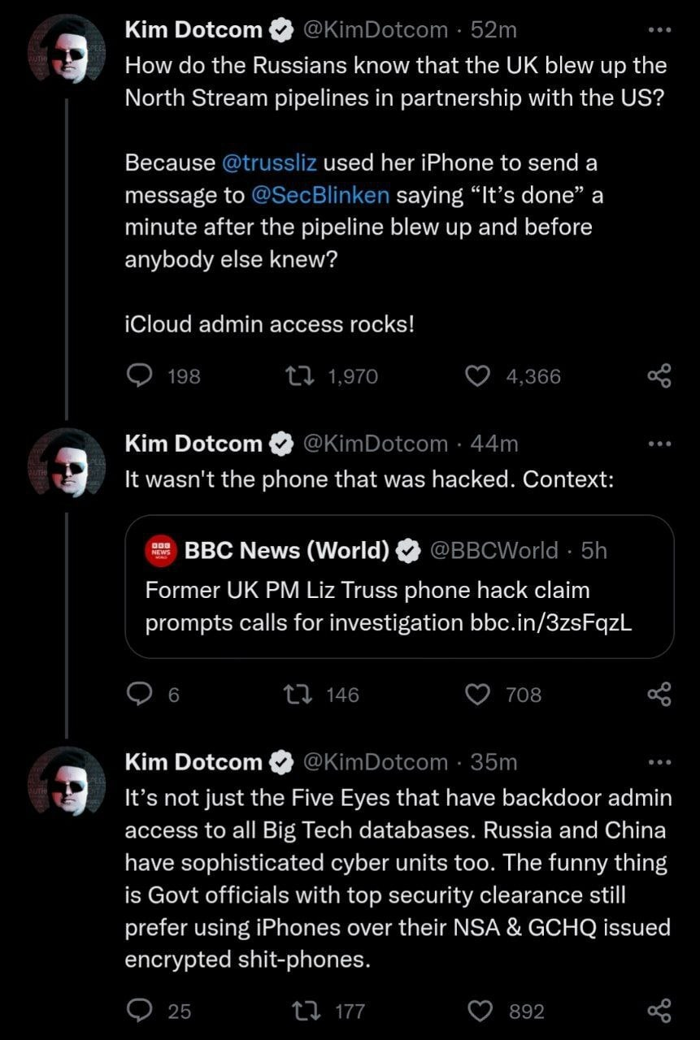Retweet the tweet with 1,970 retweets
This screenshot has height=1040, width=700.
297,376
